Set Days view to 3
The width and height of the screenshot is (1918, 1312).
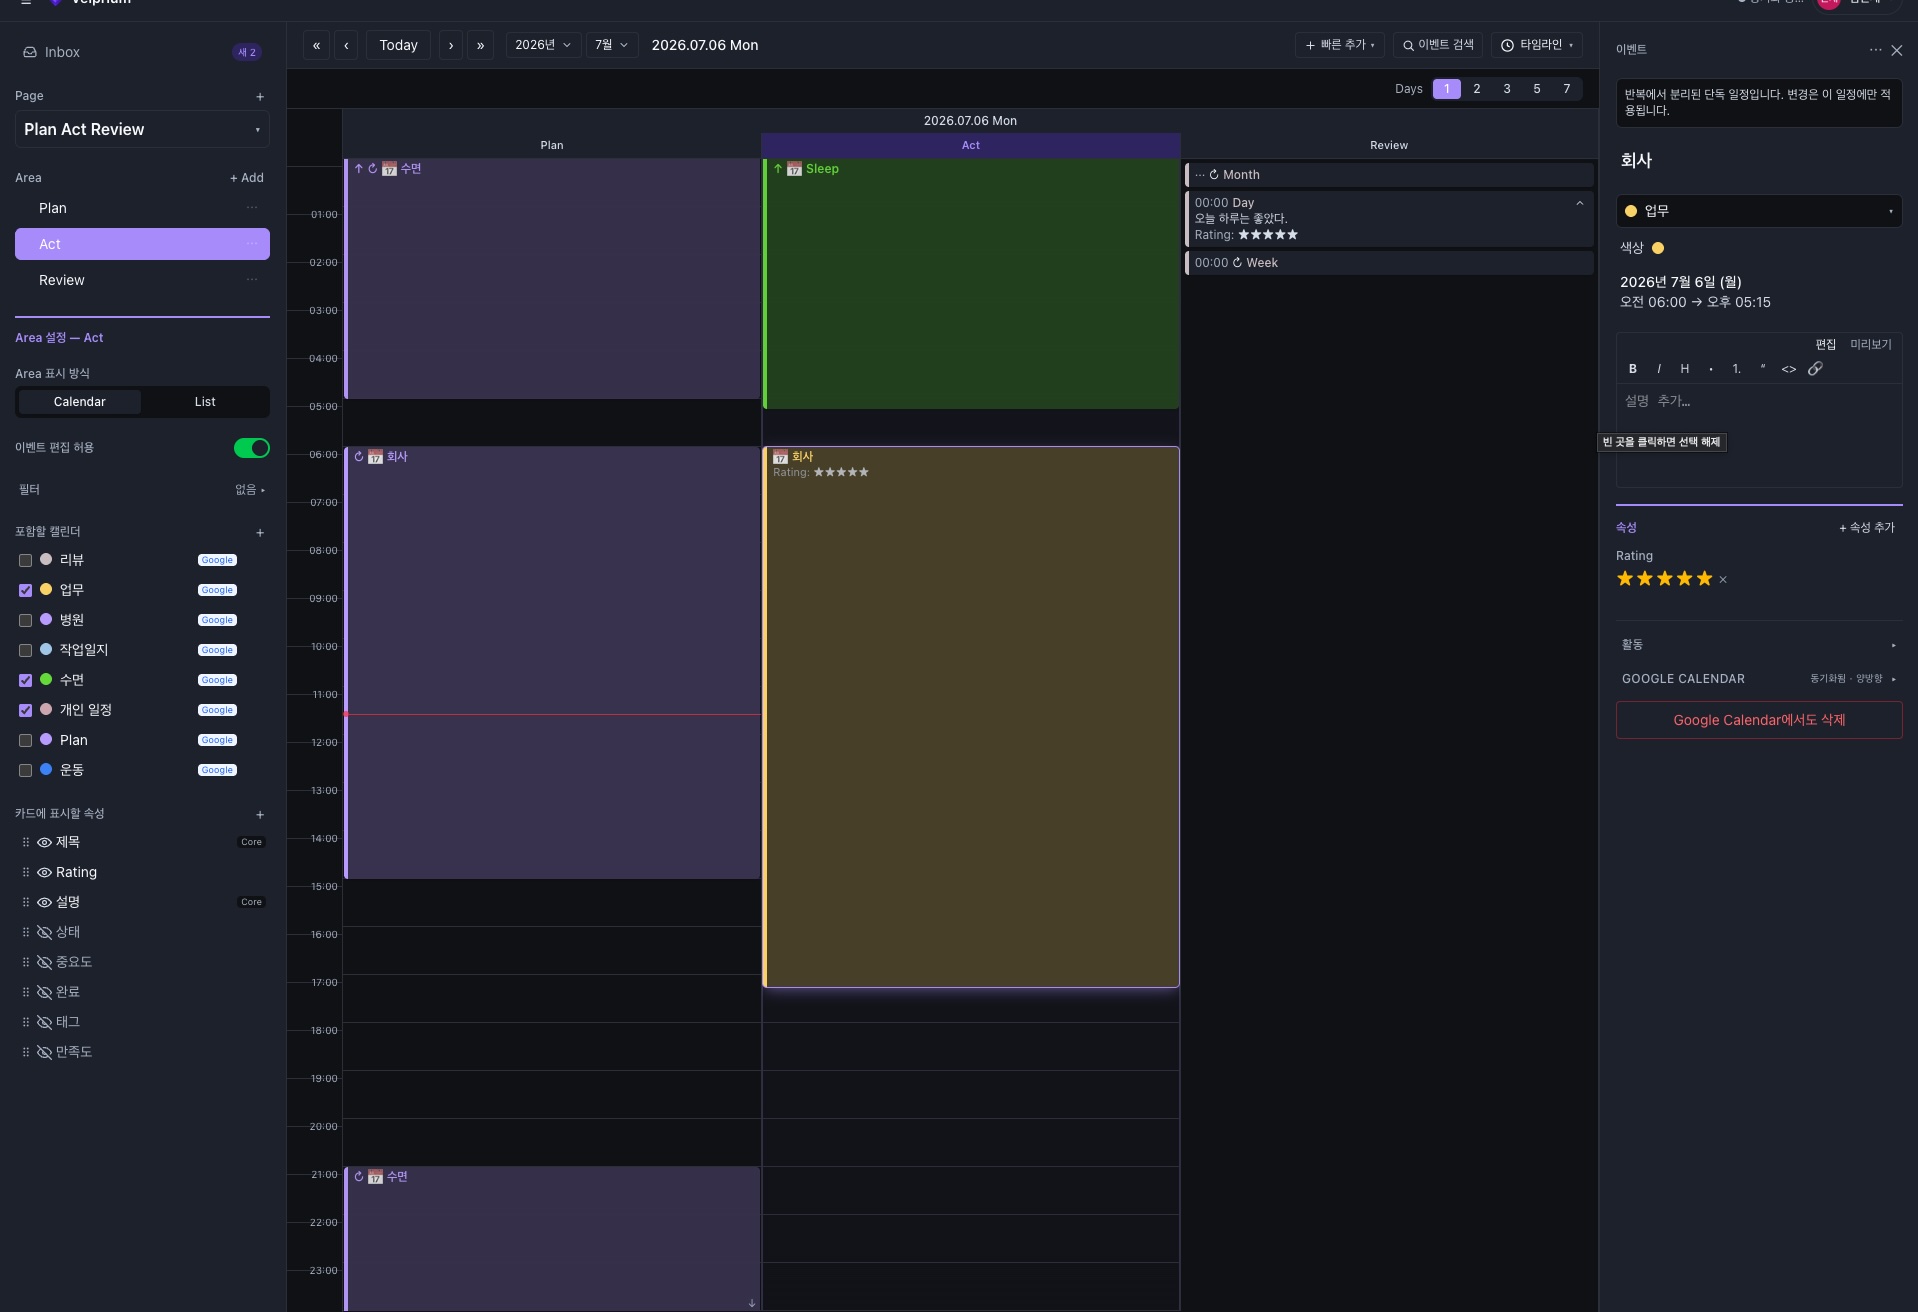[x=1507, y=89]
